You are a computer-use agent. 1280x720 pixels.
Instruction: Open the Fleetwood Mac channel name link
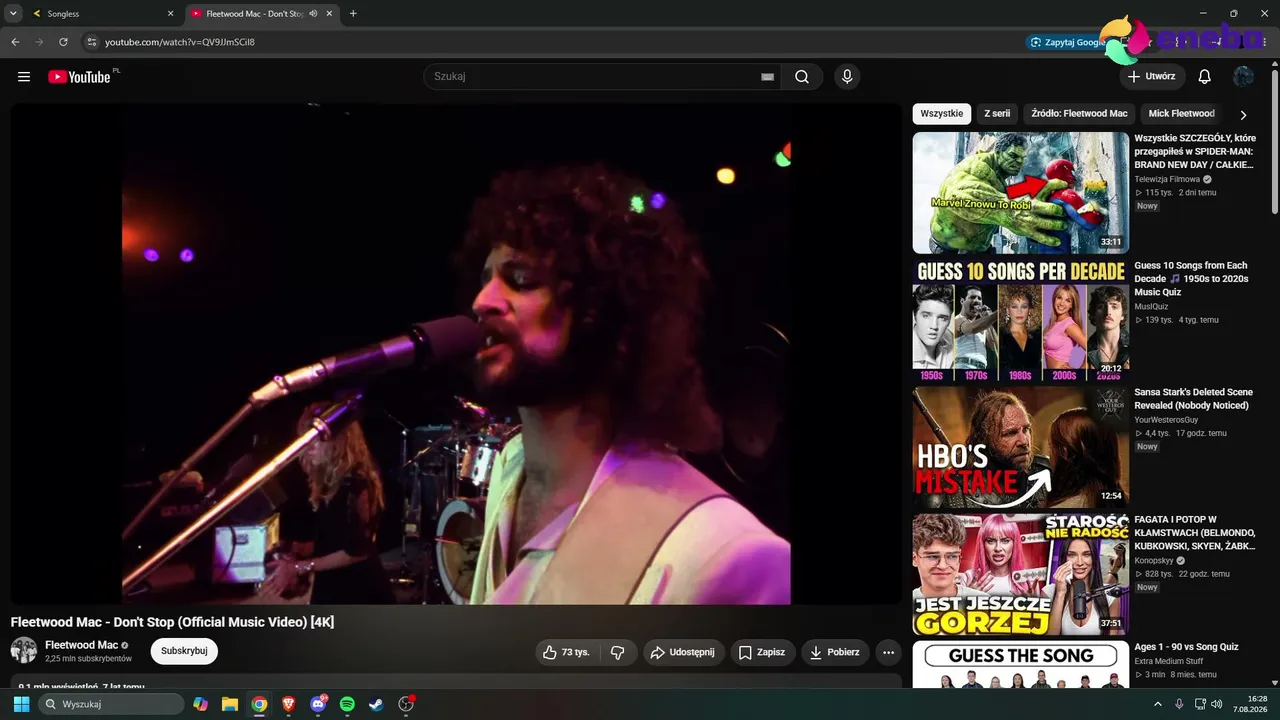tap(82, 645)
